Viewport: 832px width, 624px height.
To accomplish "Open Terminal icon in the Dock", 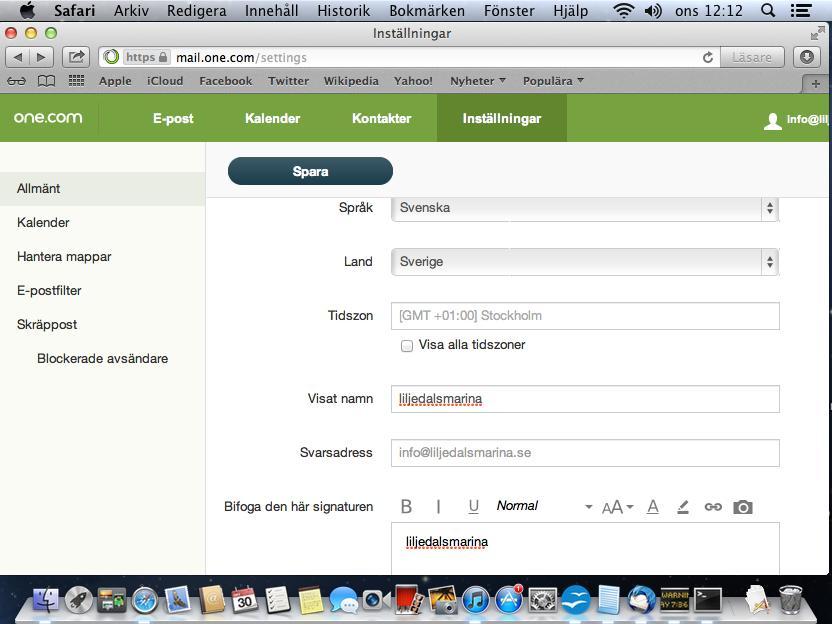I will (708, 600).
